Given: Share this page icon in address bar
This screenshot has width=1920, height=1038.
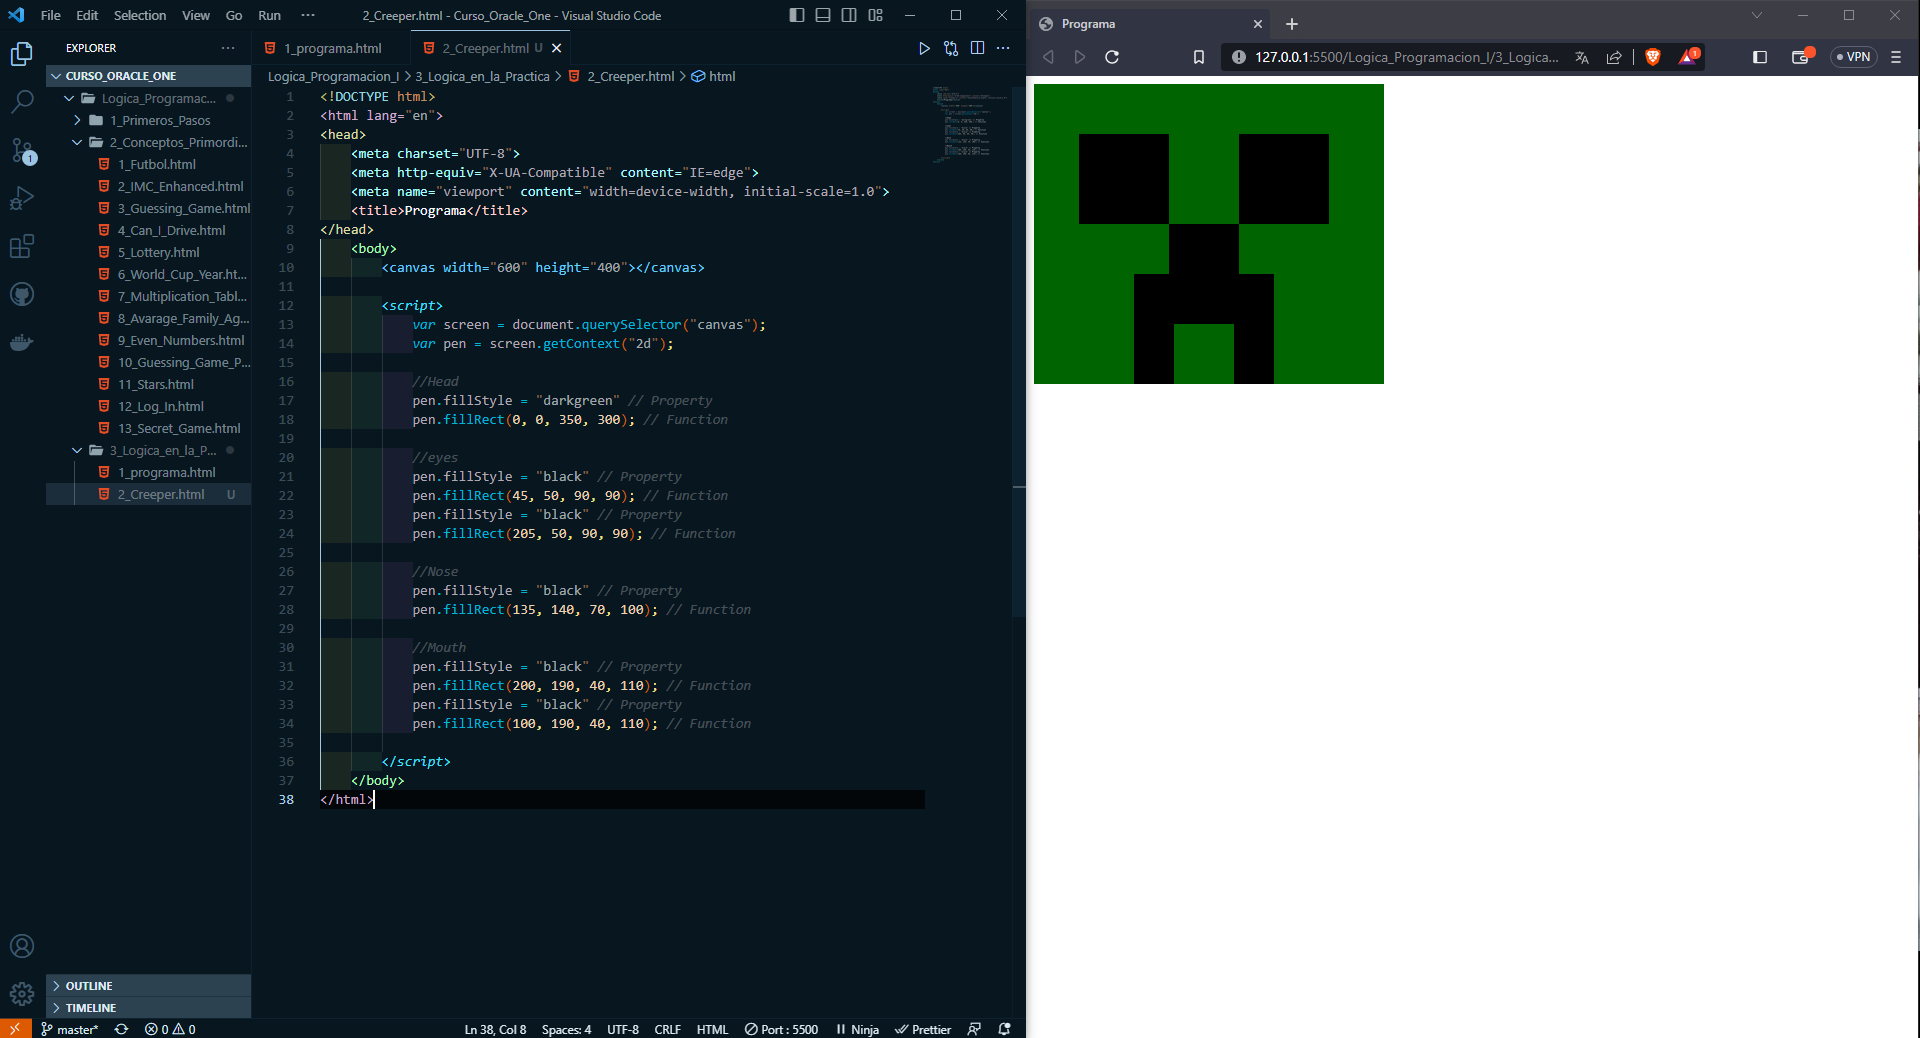Looking at the screenshot, I should click(1614, 57).
